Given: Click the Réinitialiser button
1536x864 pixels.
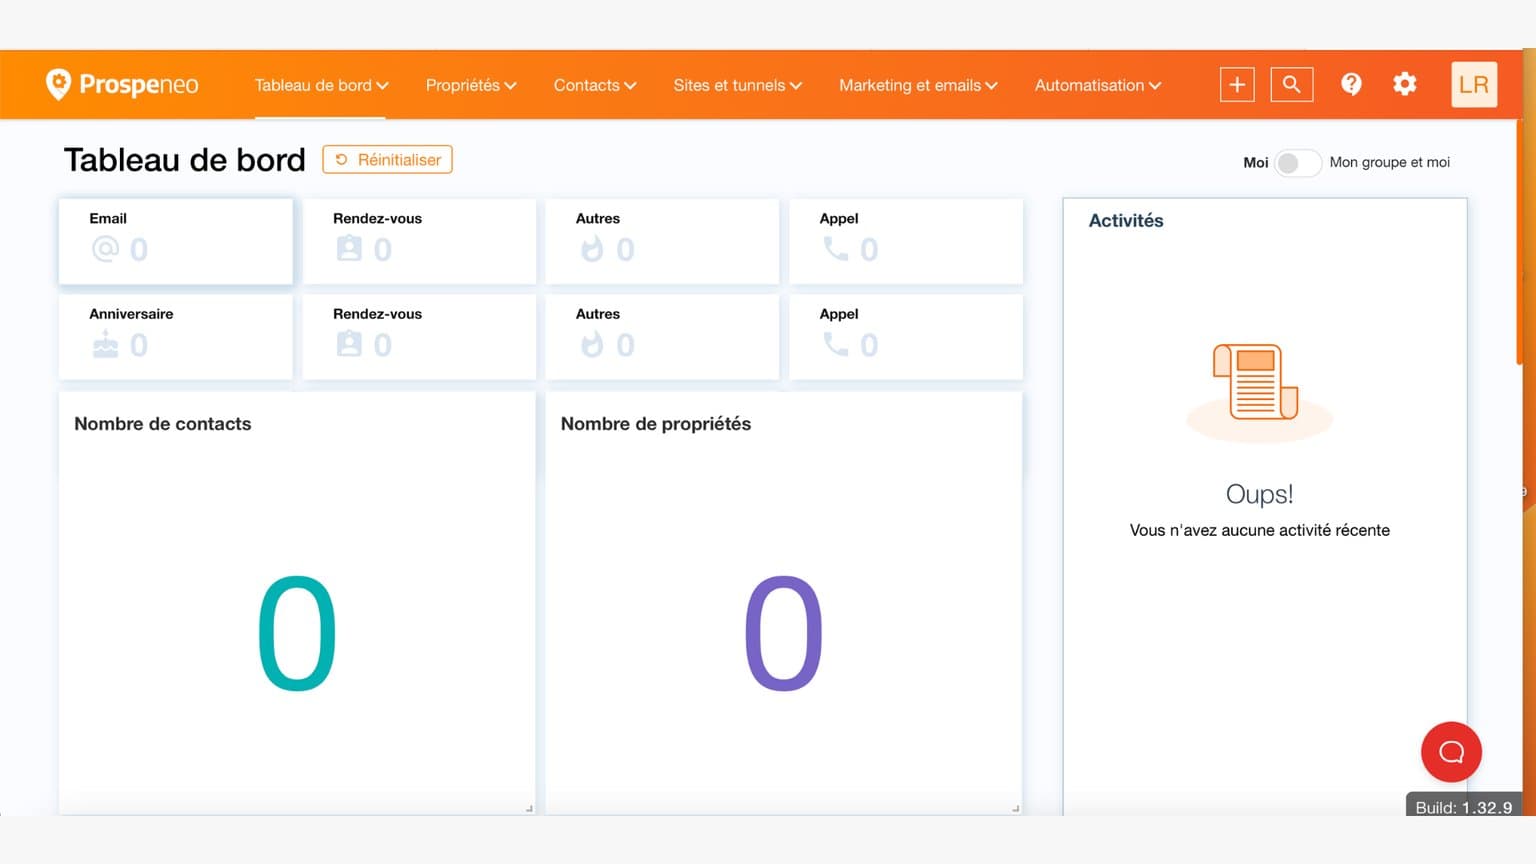Looking at the screenshot, I should coord(387,159).
